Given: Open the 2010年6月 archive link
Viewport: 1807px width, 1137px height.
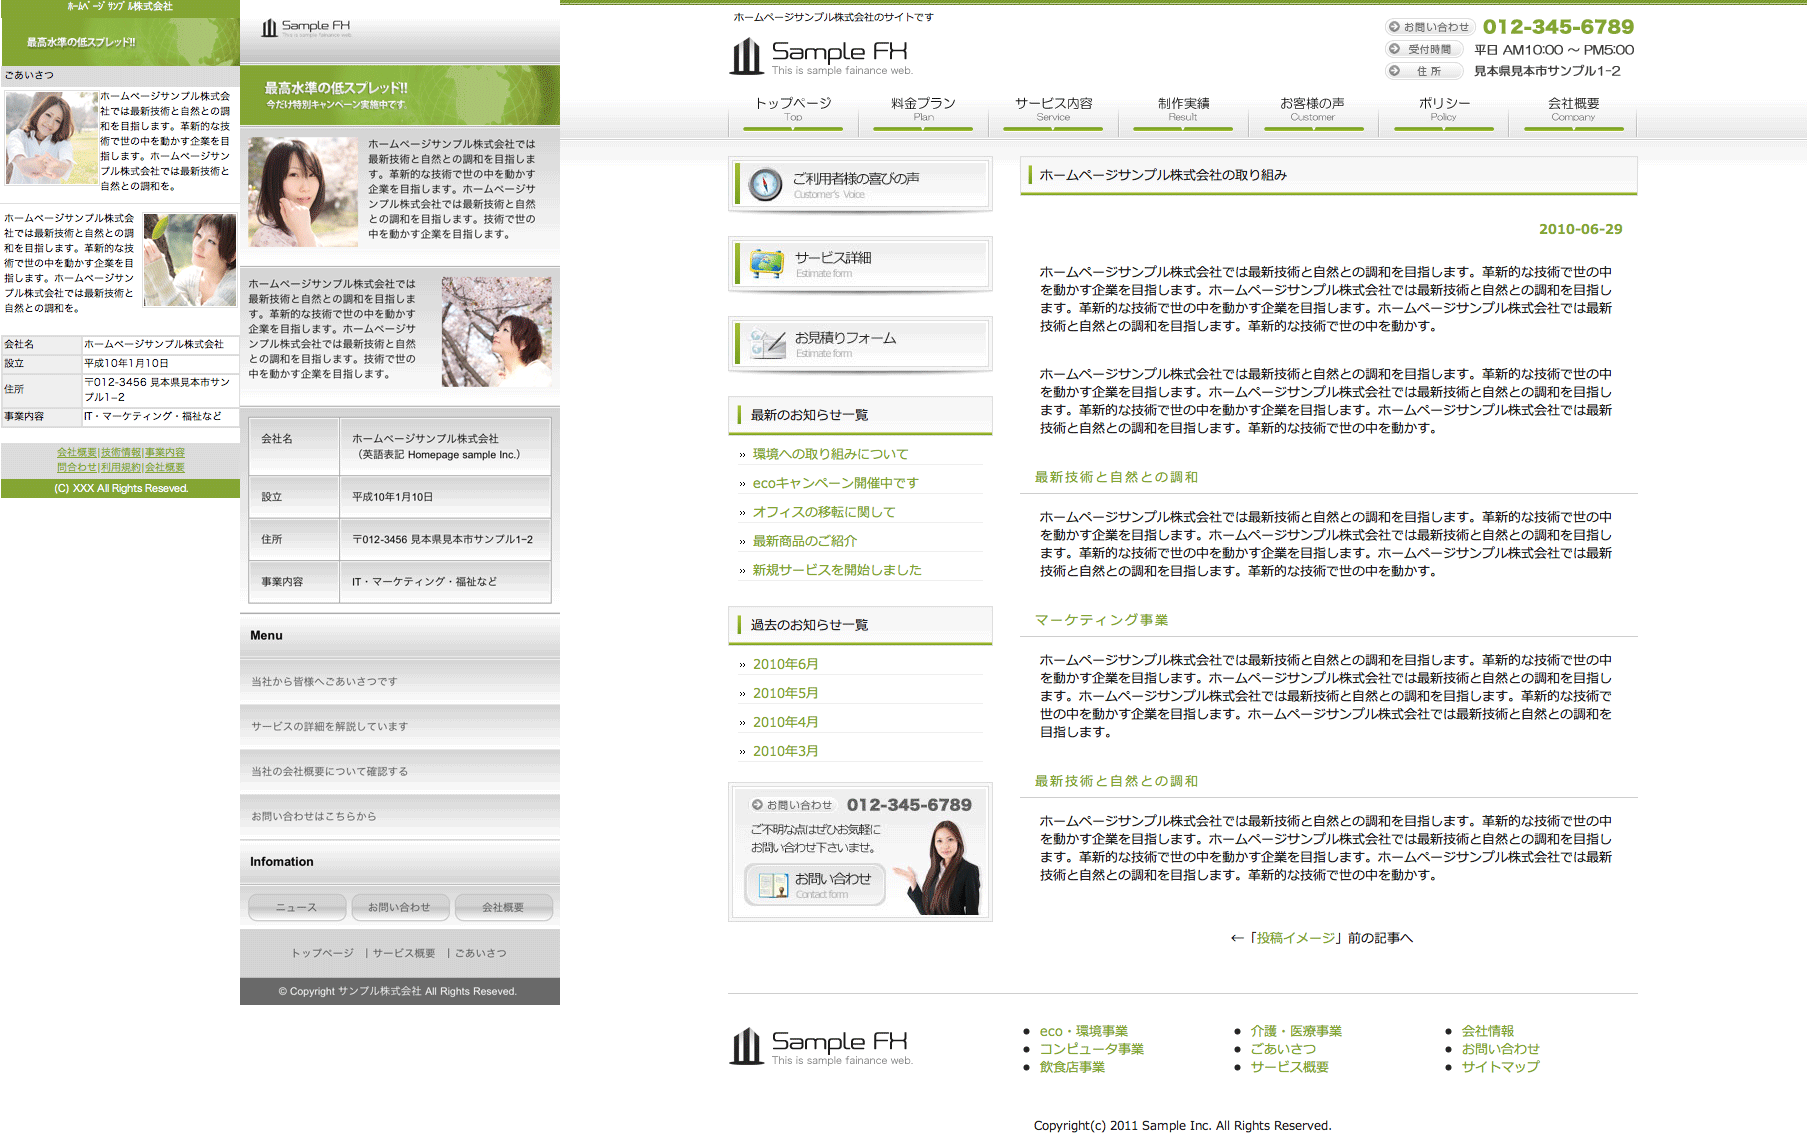Looking at the screenshot, I should (x=785, y=664).
